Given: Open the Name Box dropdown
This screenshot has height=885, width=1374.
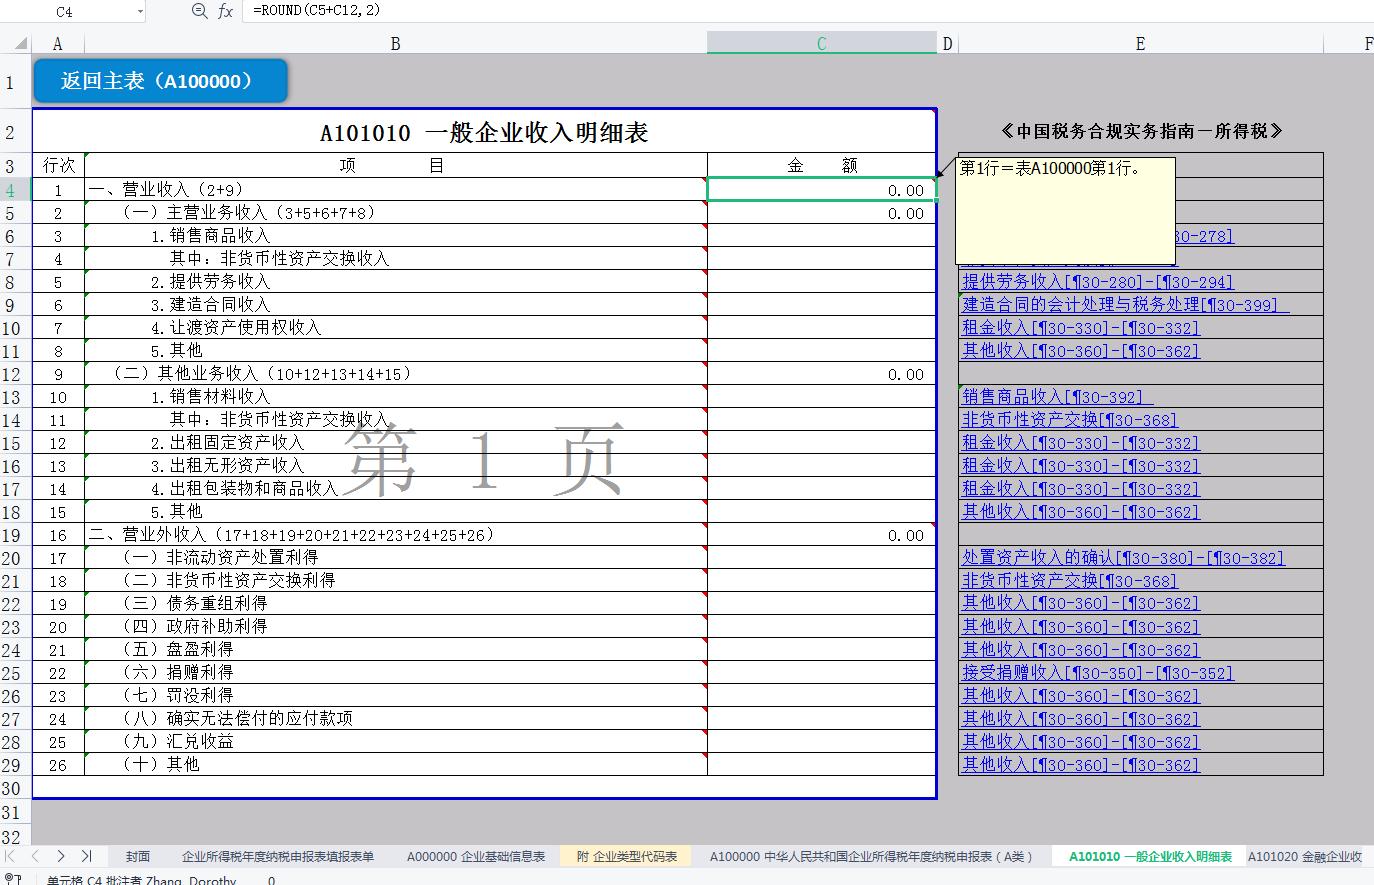Looking at the screenshot, I should (139, 11).
